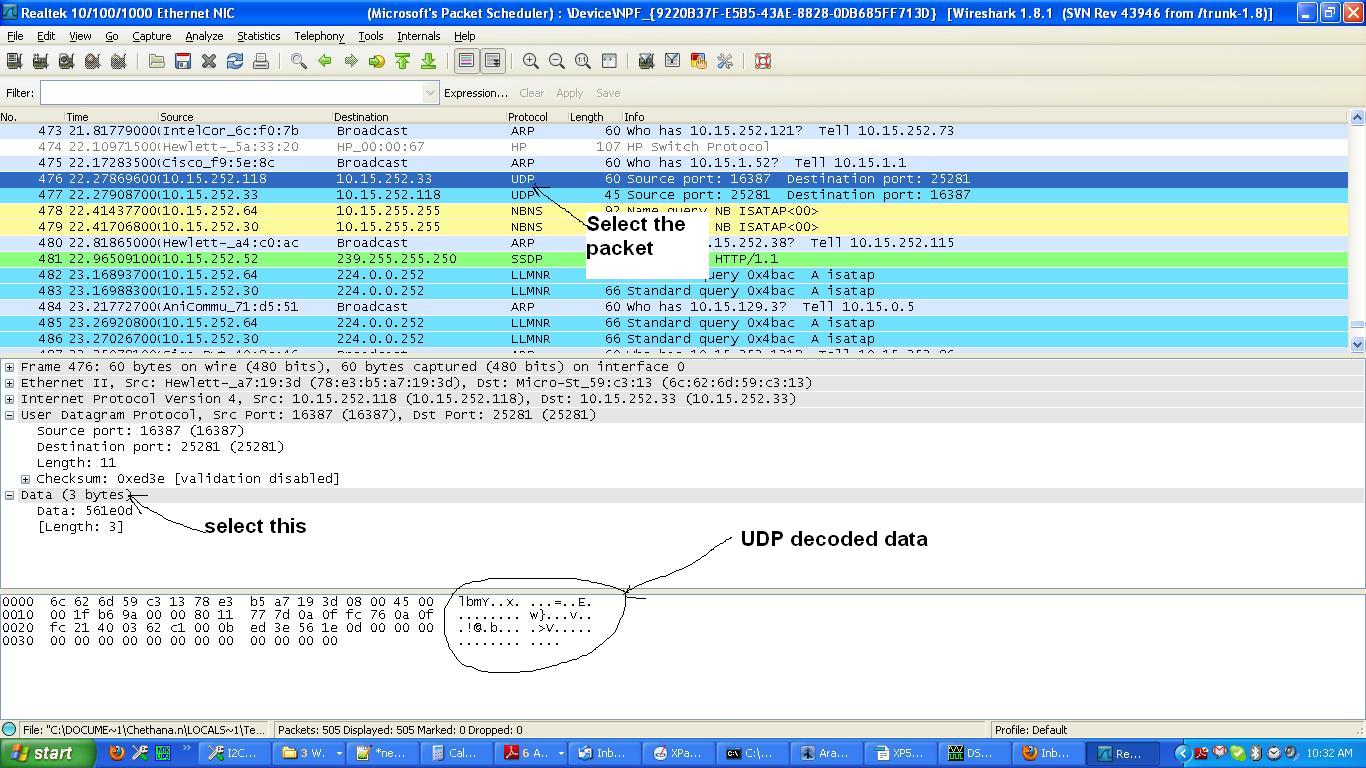Expand the Internet Protocol Version 4 node
1366x768 pixels.
[9, 399]
